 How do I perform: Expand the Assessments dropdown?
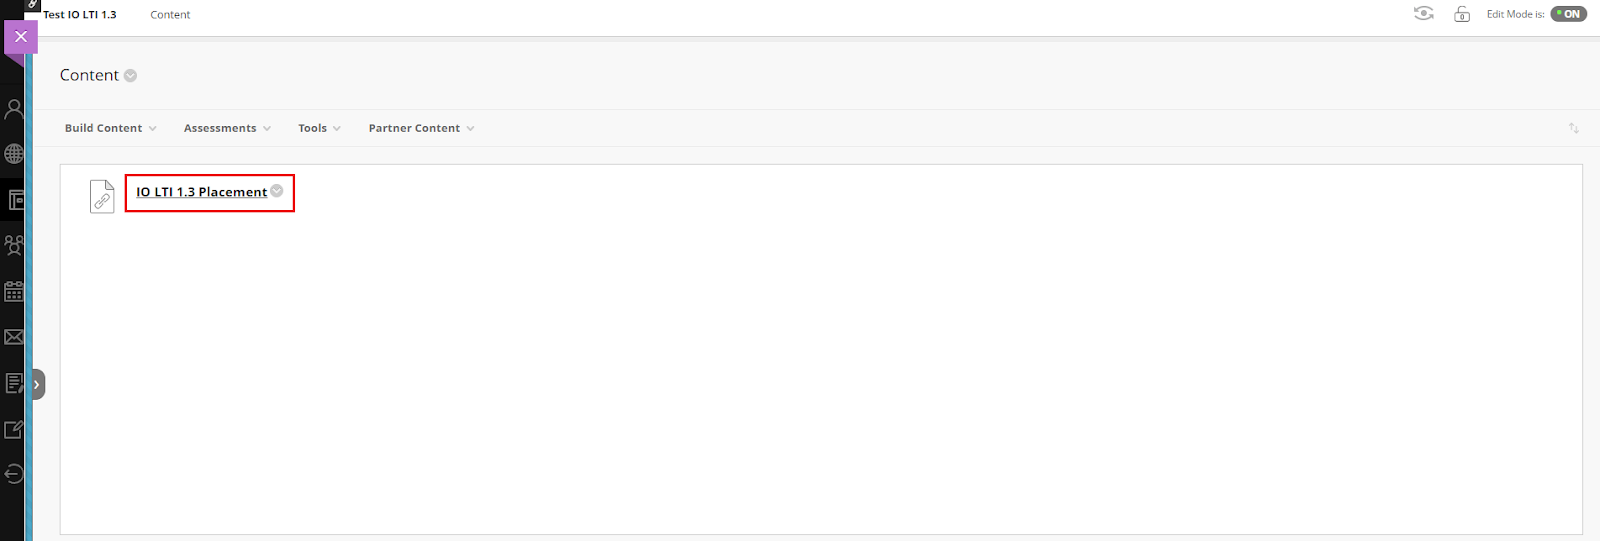[x=227, y=128]
